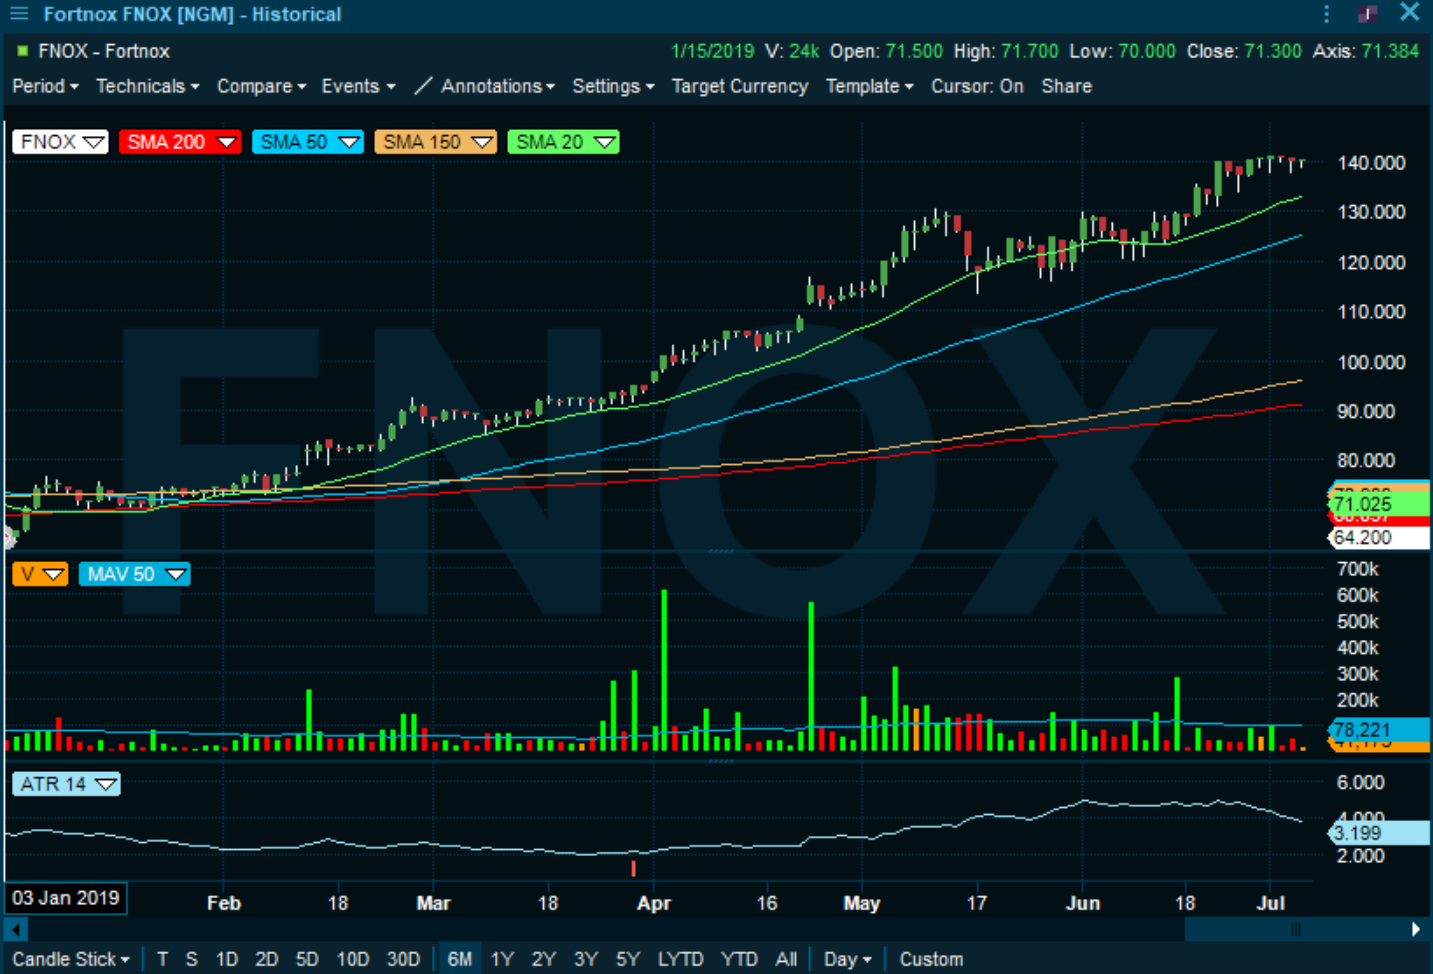
Task: Click the 64.200 white price axis tag
Action: point(1378,537)
